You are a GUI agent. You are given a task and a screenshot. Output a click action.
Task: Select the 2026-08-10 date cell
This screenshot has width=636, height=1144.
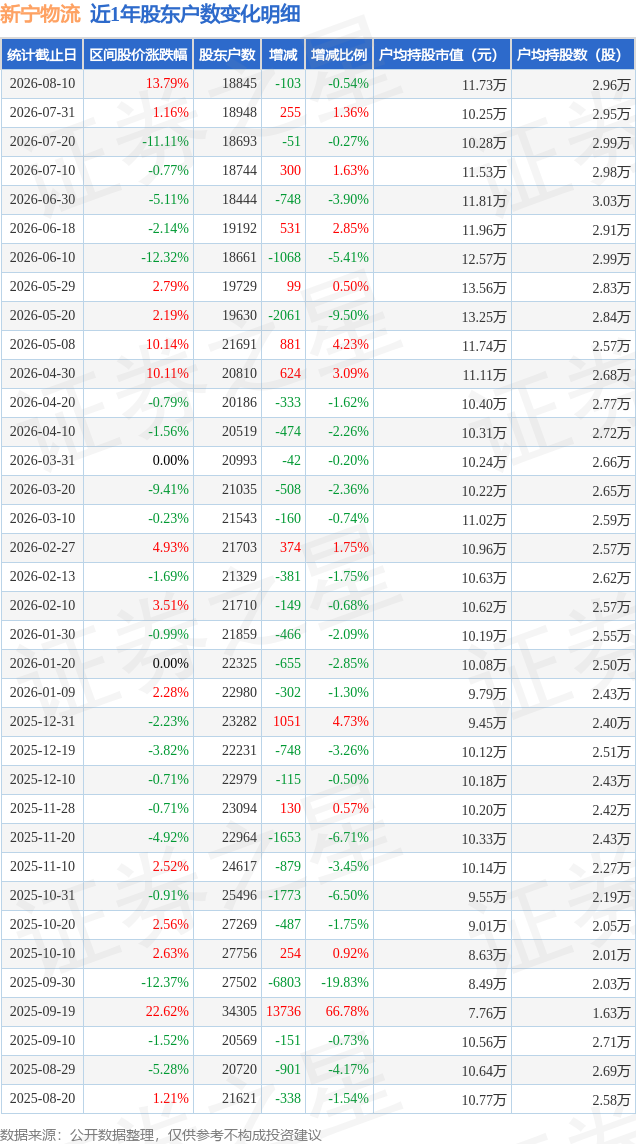(x=42, y=84)
